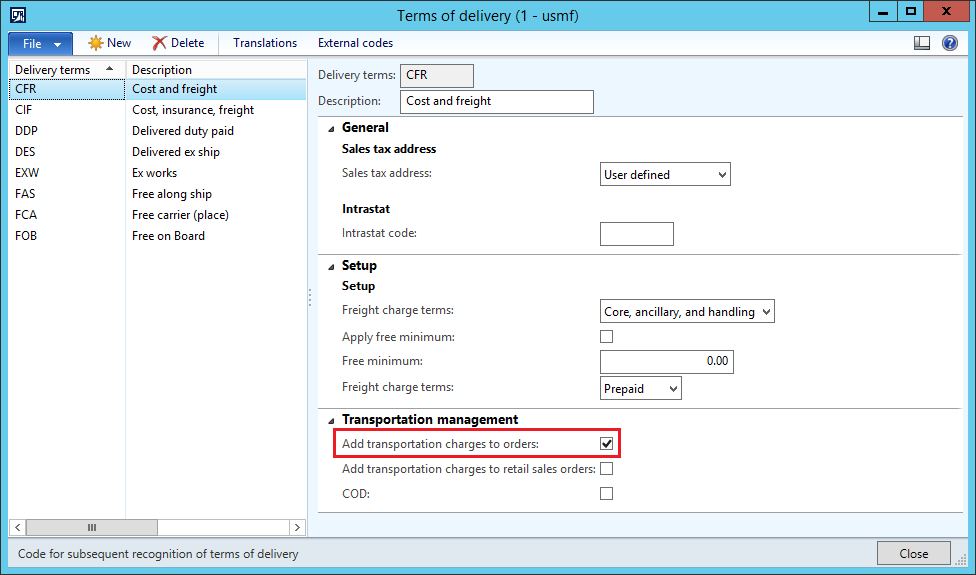Click the application icon in title bar
The image size is (976, 575).
(18, 14)
